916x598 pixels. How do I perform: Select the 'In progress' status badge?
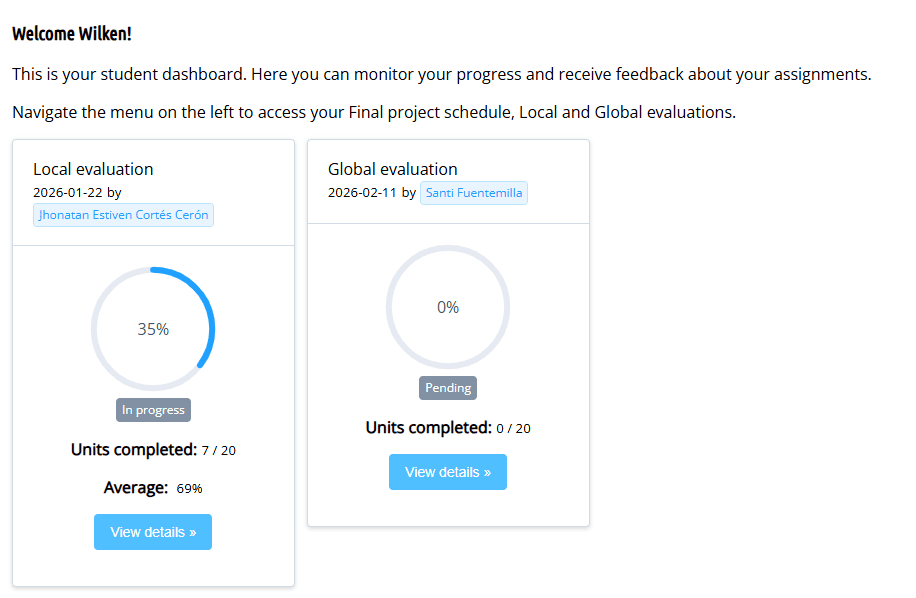152,409
